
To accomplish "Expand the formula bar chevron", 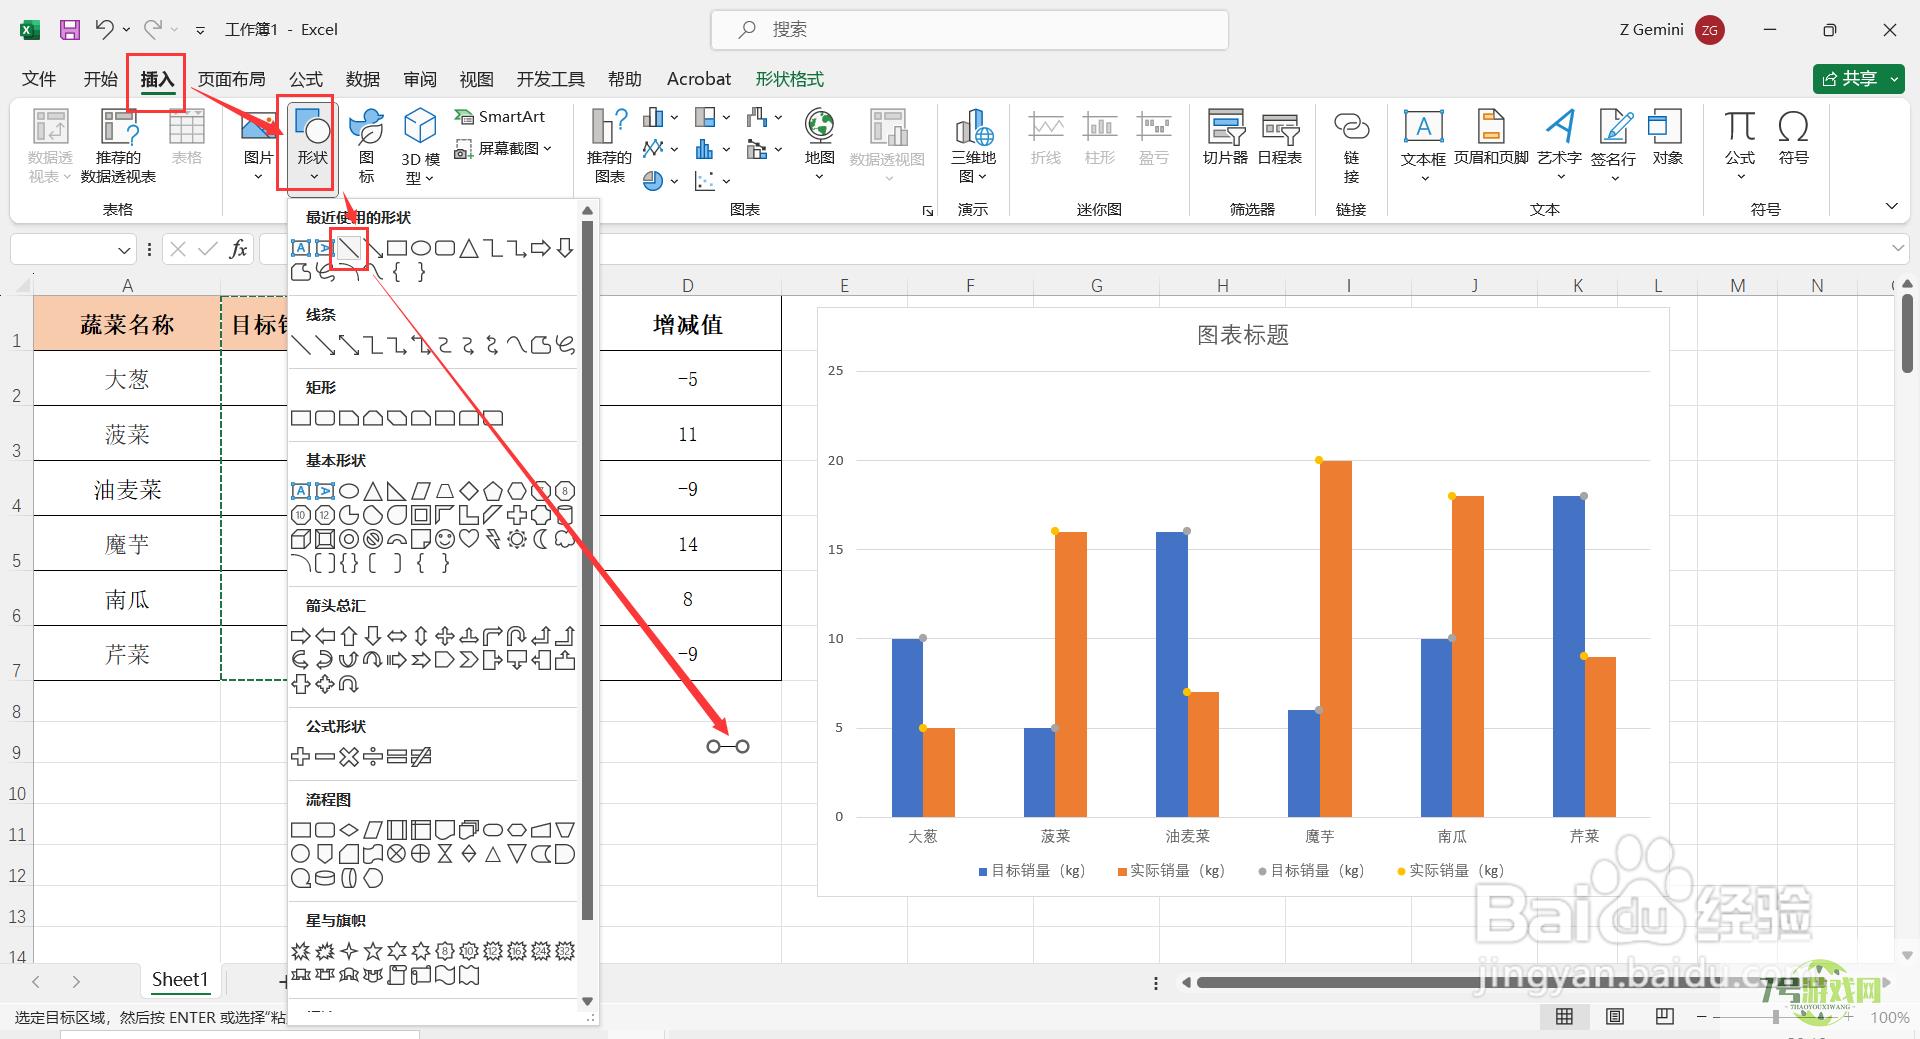I will click(1897, 248).
